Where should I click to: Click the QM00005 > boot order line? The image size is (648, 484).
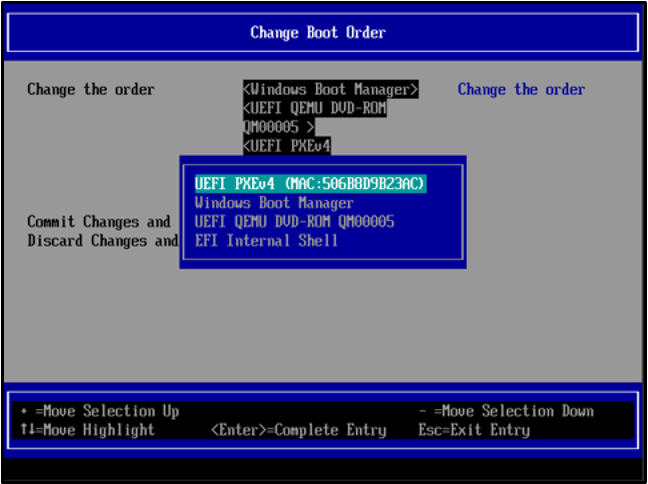tap(279, 127)
